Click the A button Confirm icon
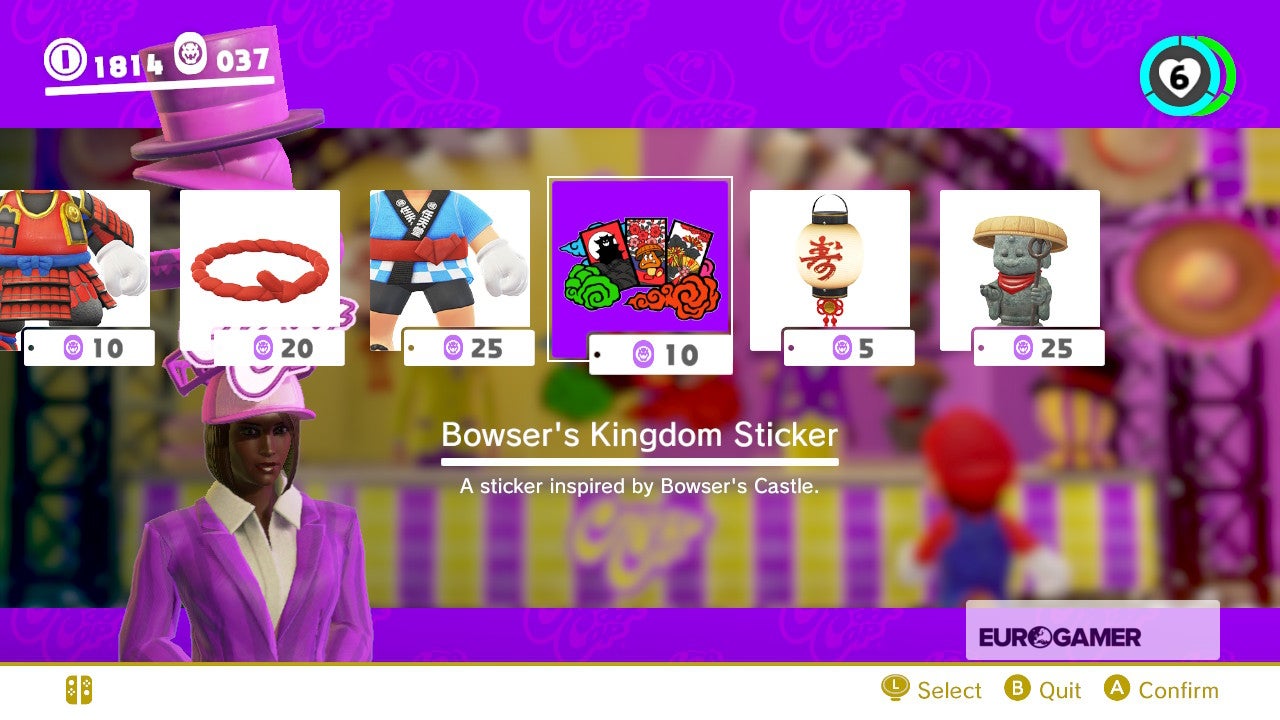Screen dimensions: 1280x720 (x=1117, y=688)
